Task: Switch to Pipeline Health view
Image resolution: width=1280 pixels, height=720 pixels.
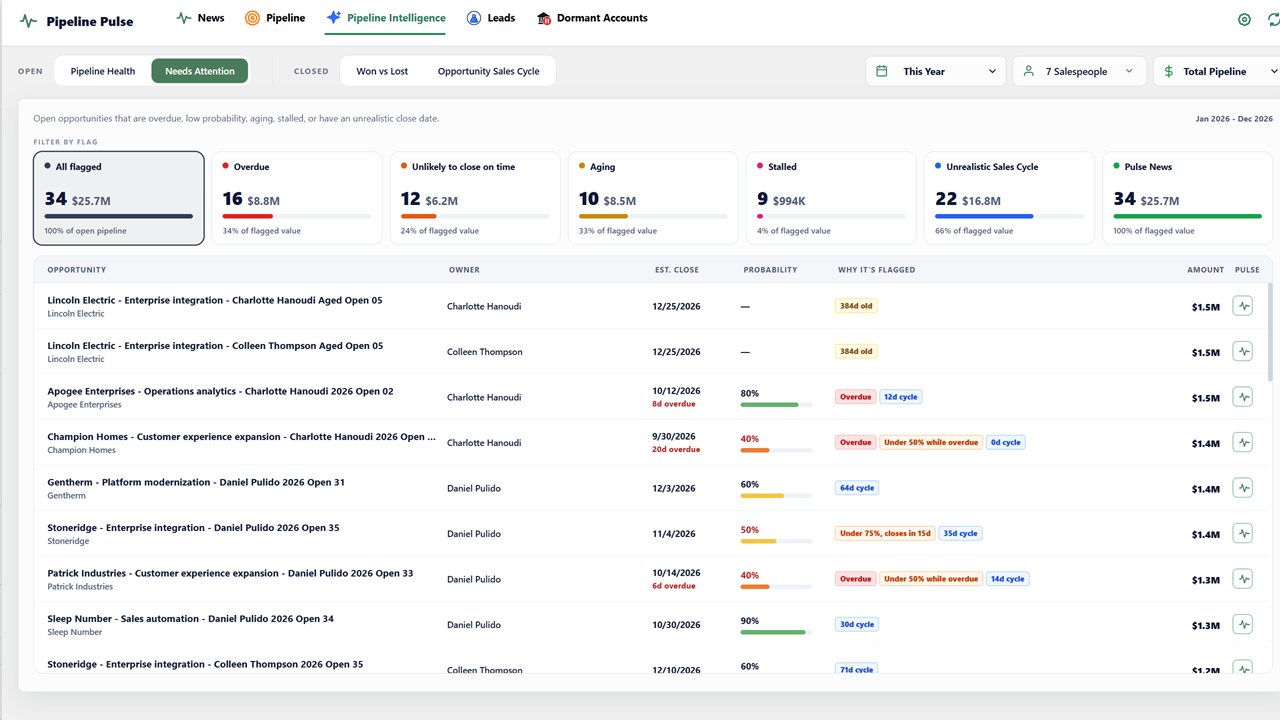Action: pos(103,71)
